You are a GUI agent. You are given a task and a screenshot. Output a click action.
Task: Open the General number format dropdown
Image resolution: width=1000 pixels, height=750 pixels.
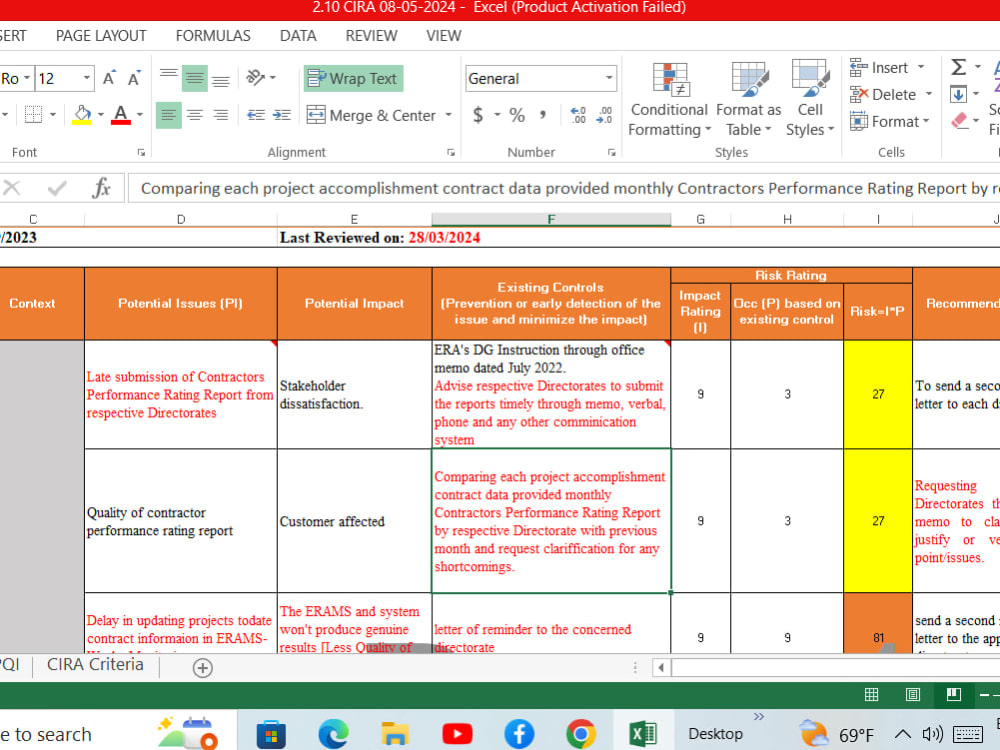609,78
